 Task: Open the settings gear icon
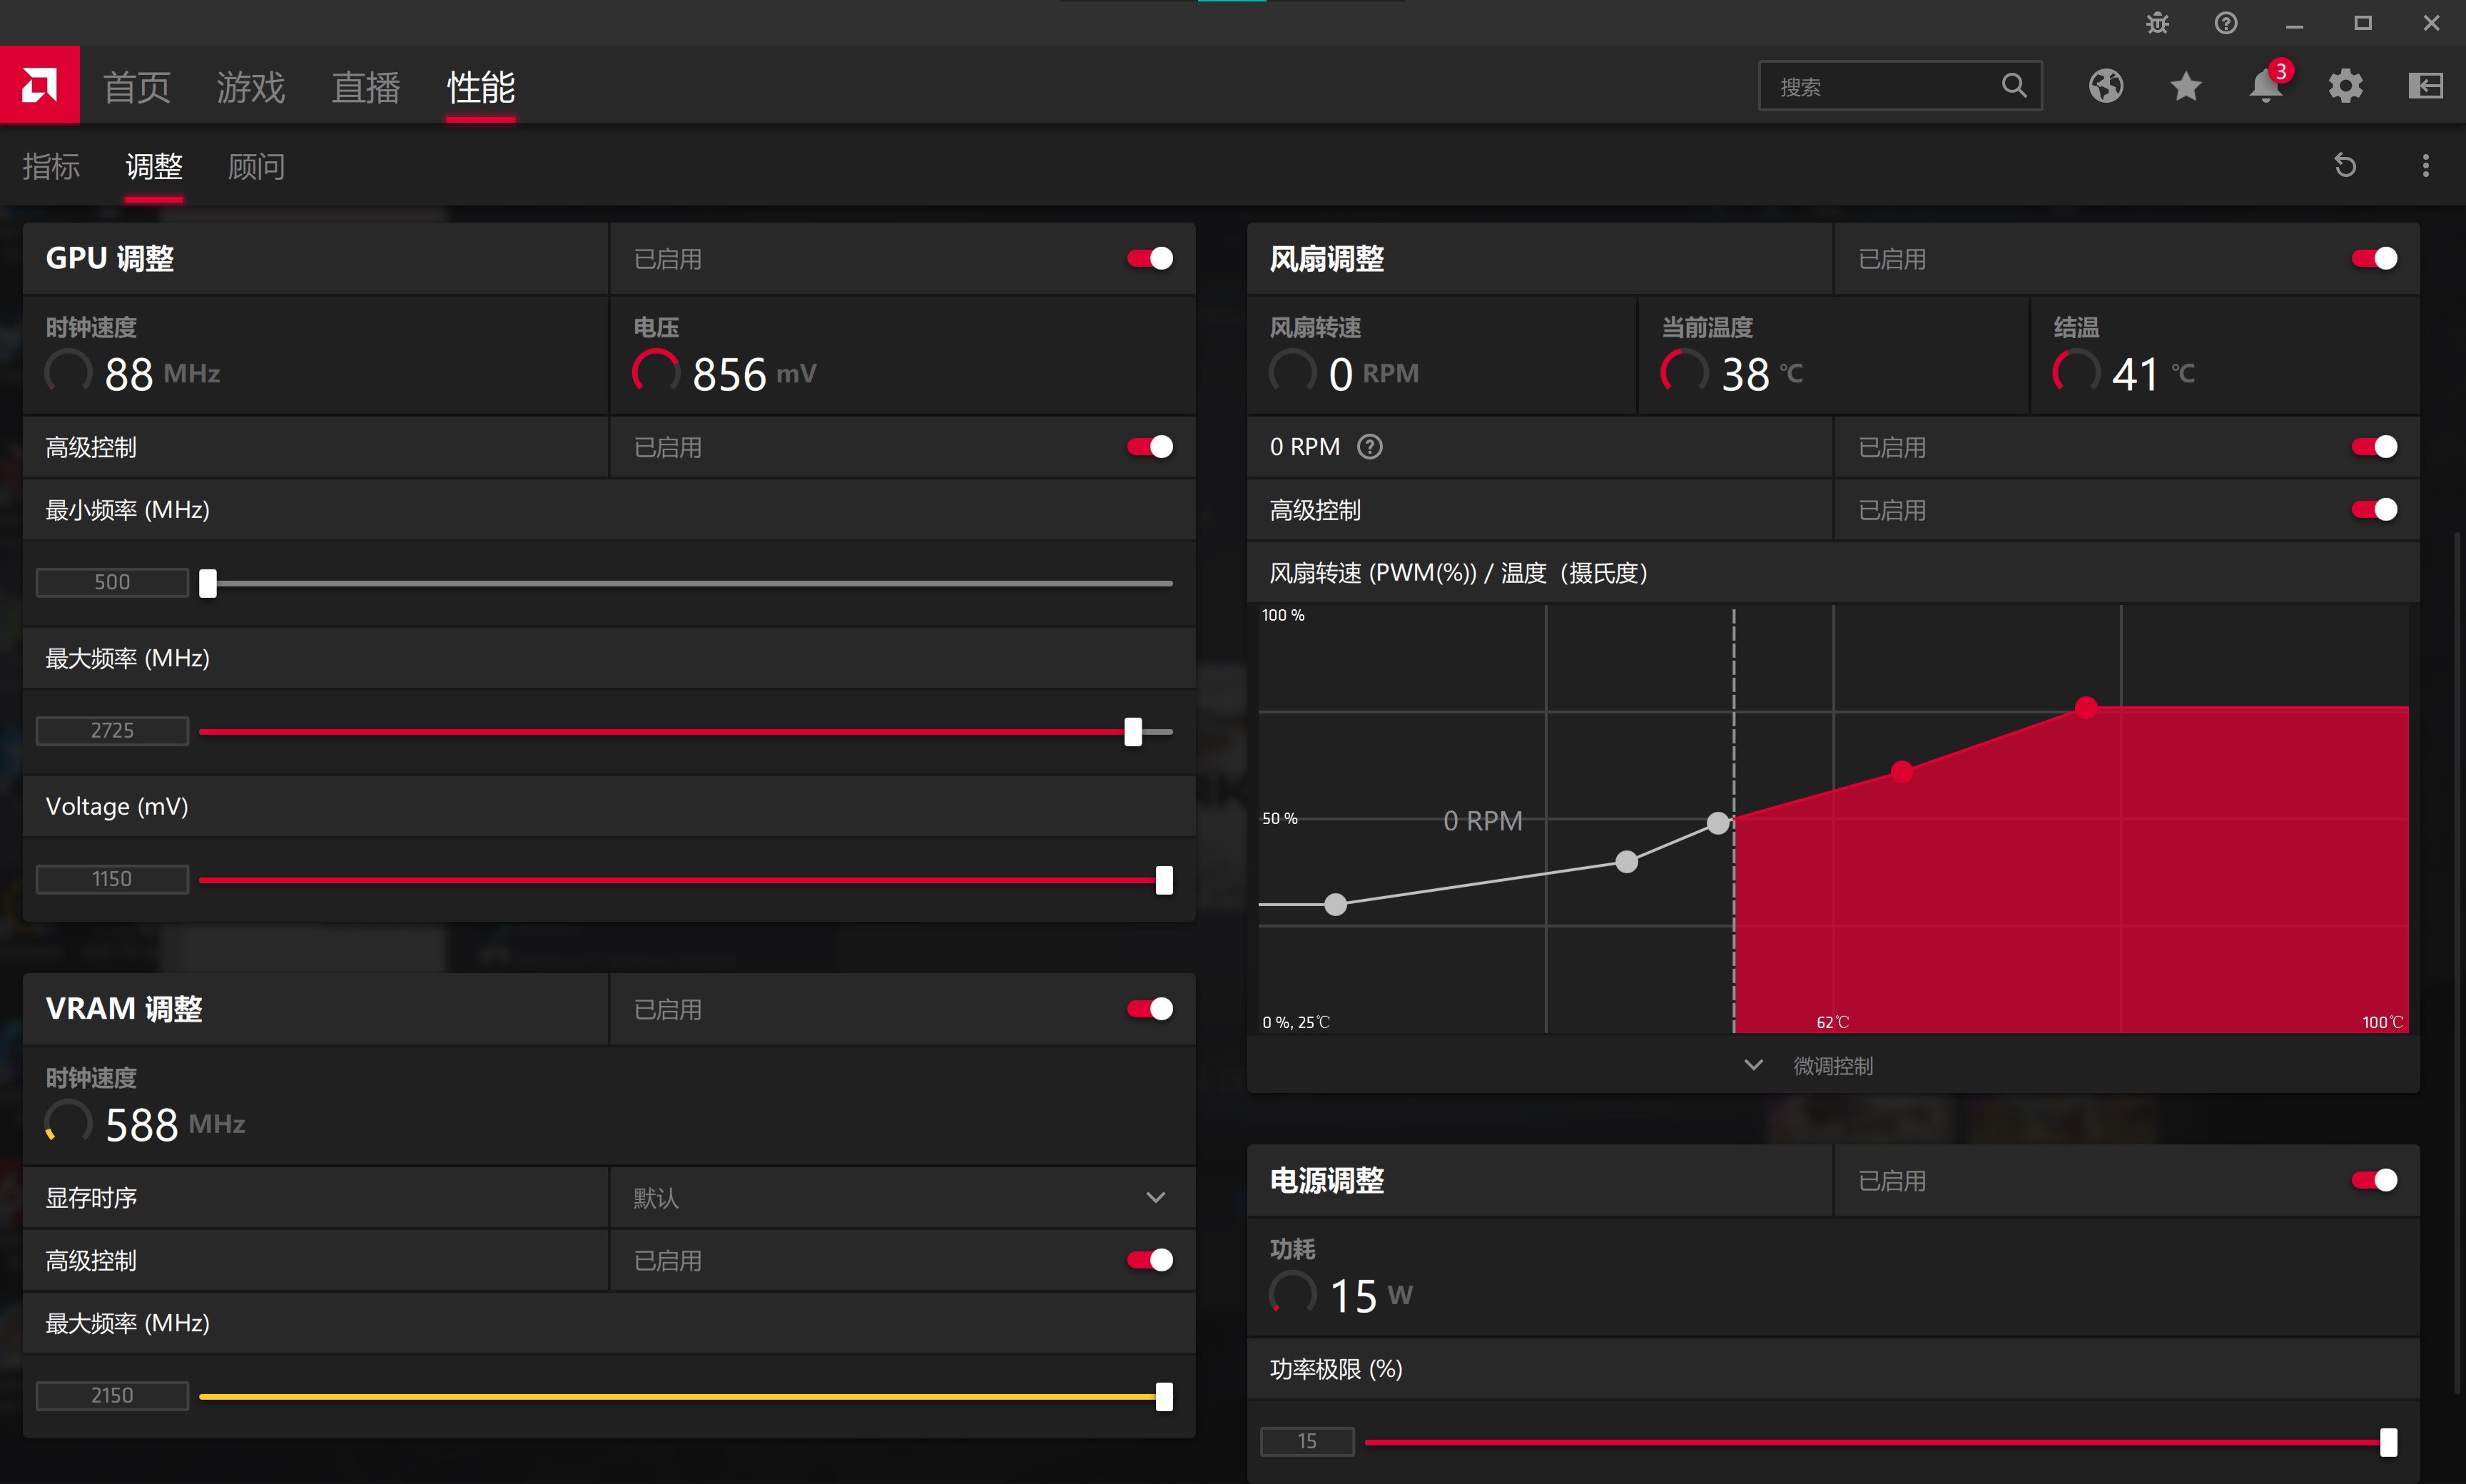[x=2346, y=86]
